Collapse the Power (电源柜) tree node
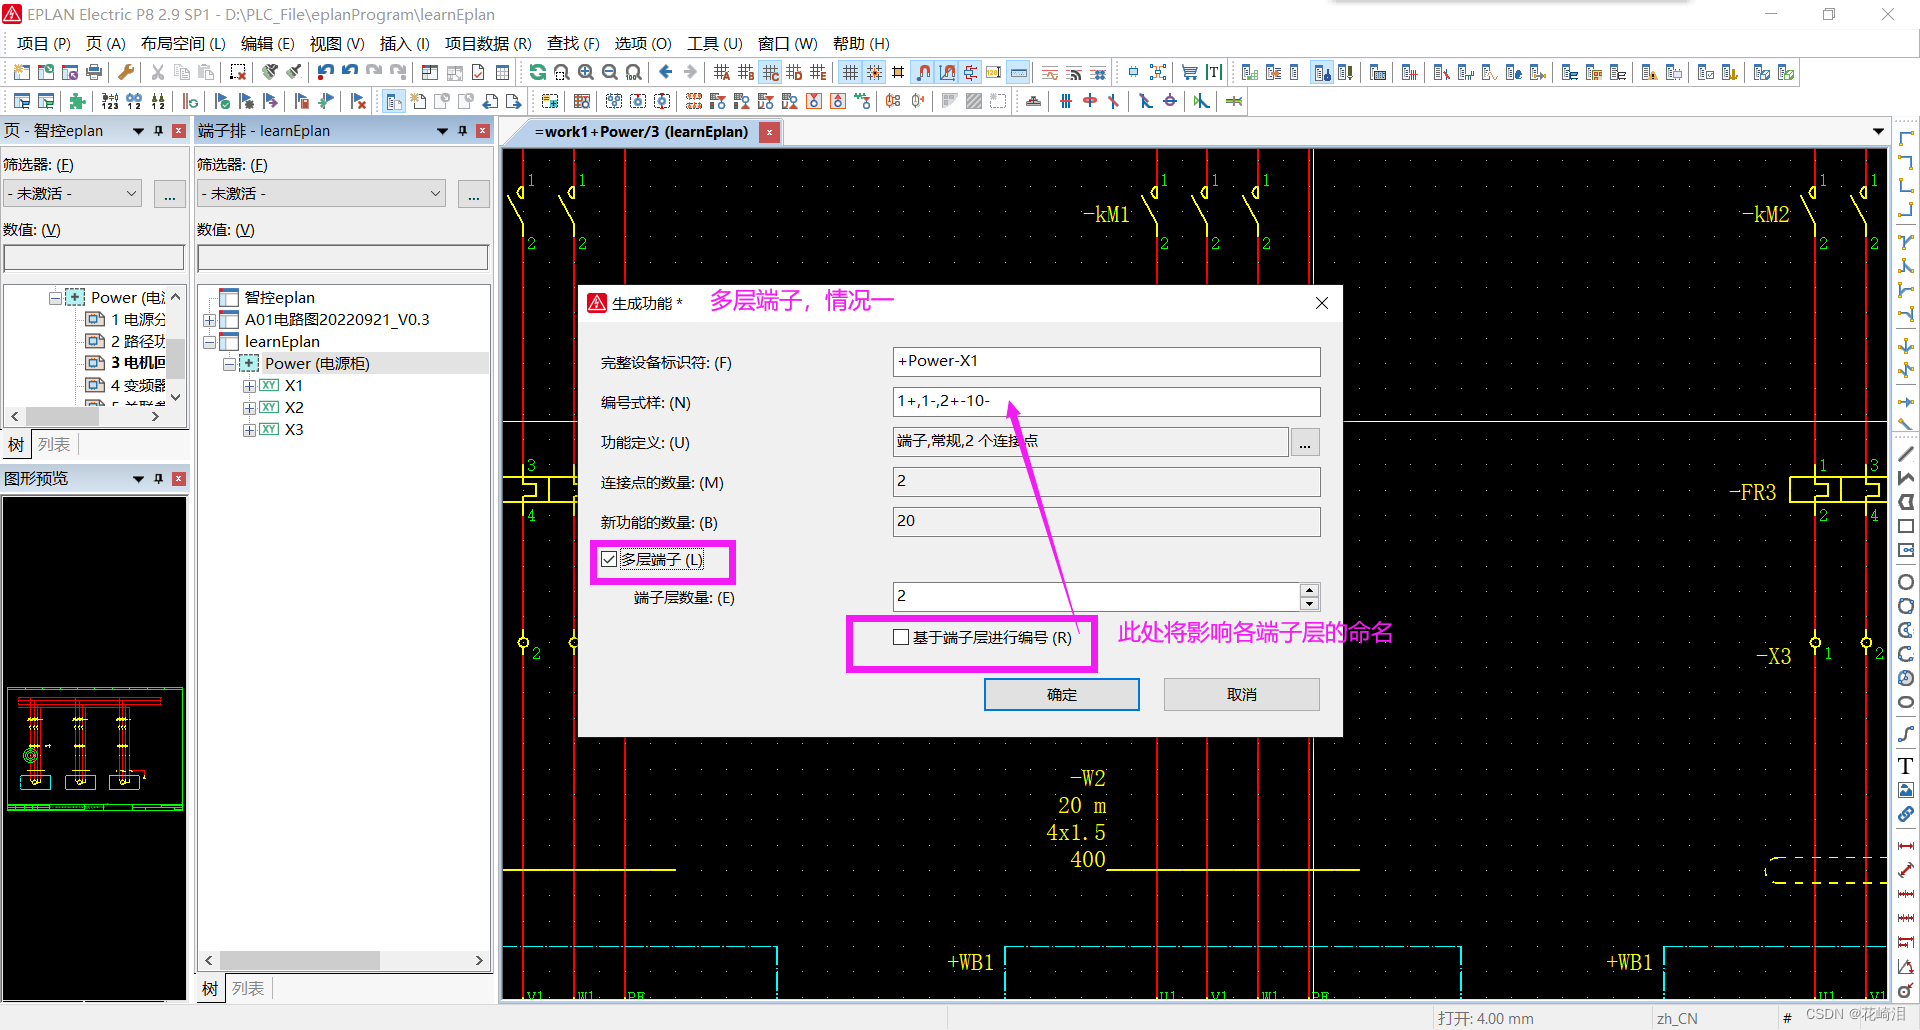 [x=229, y=364]
